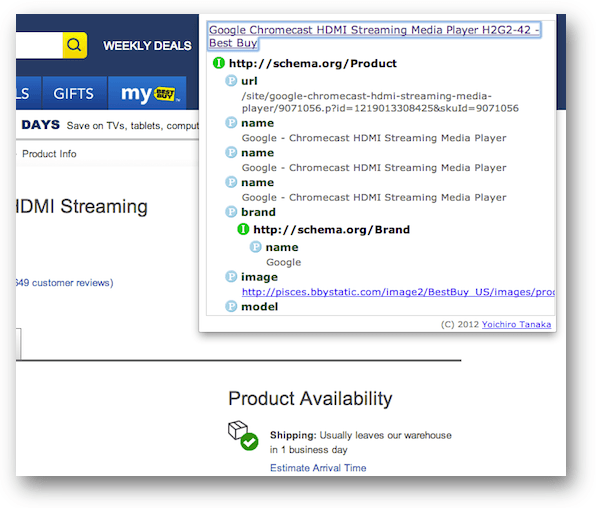Open the Yoichiro Tanaka author link
This screenshot has width=596, height=508.
coord(516,324)
